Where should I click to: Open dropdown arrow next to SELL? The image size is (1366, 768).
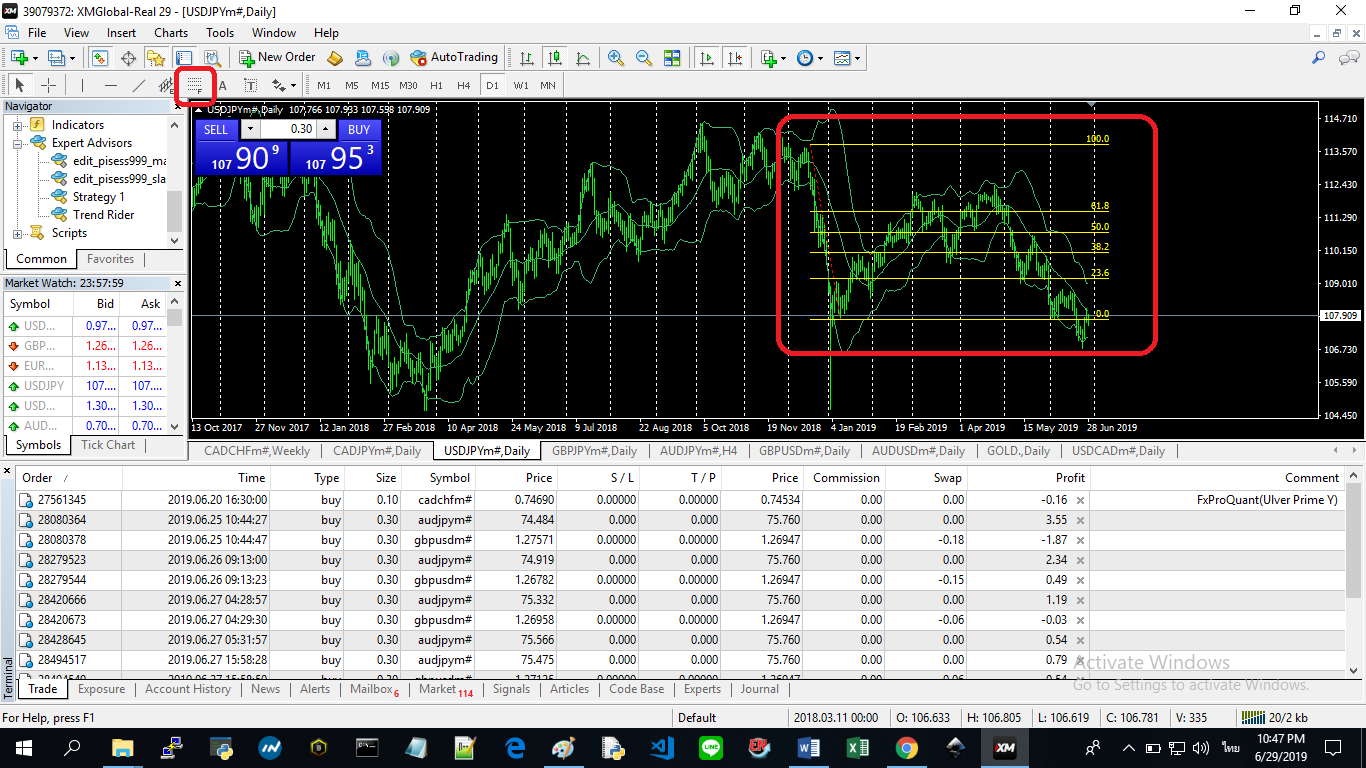point(250,129)
